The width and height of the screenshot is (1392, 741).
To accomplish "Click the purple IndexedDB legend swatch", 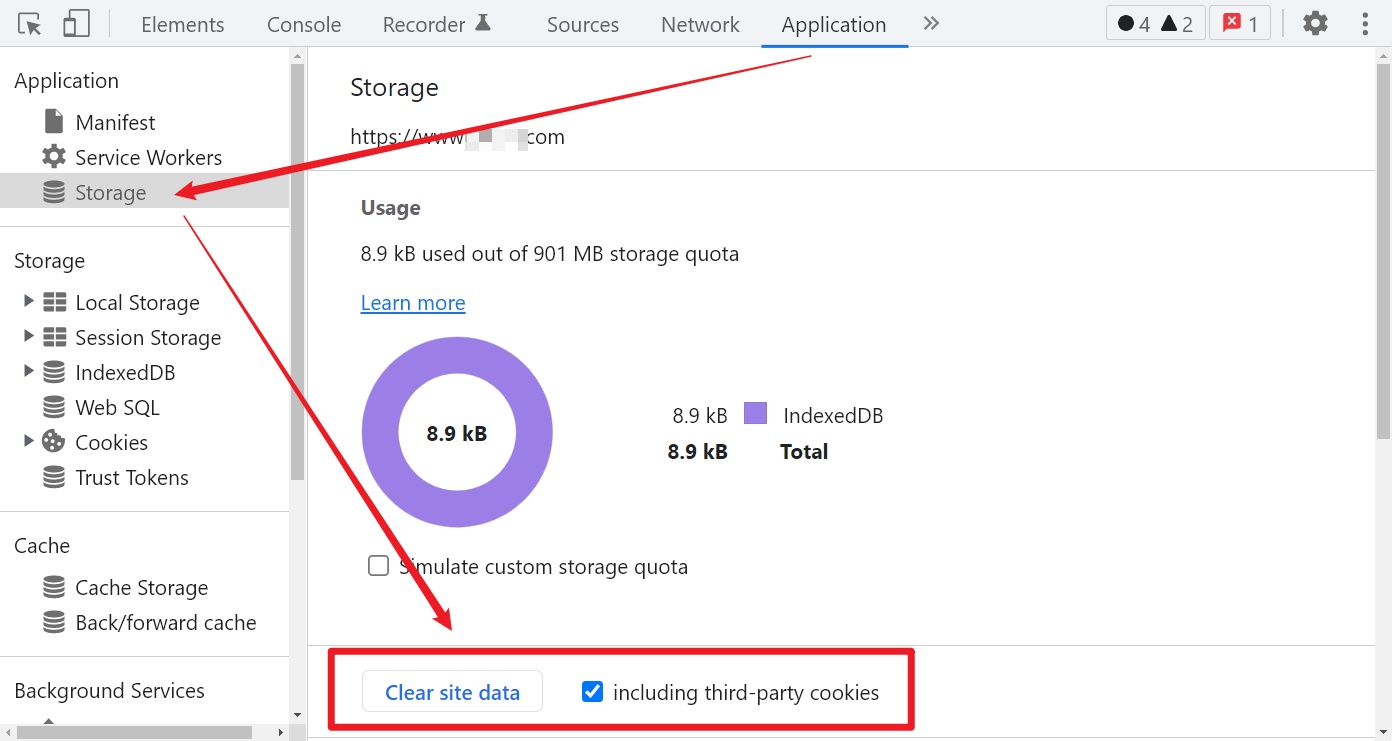I will click(755, 413).
